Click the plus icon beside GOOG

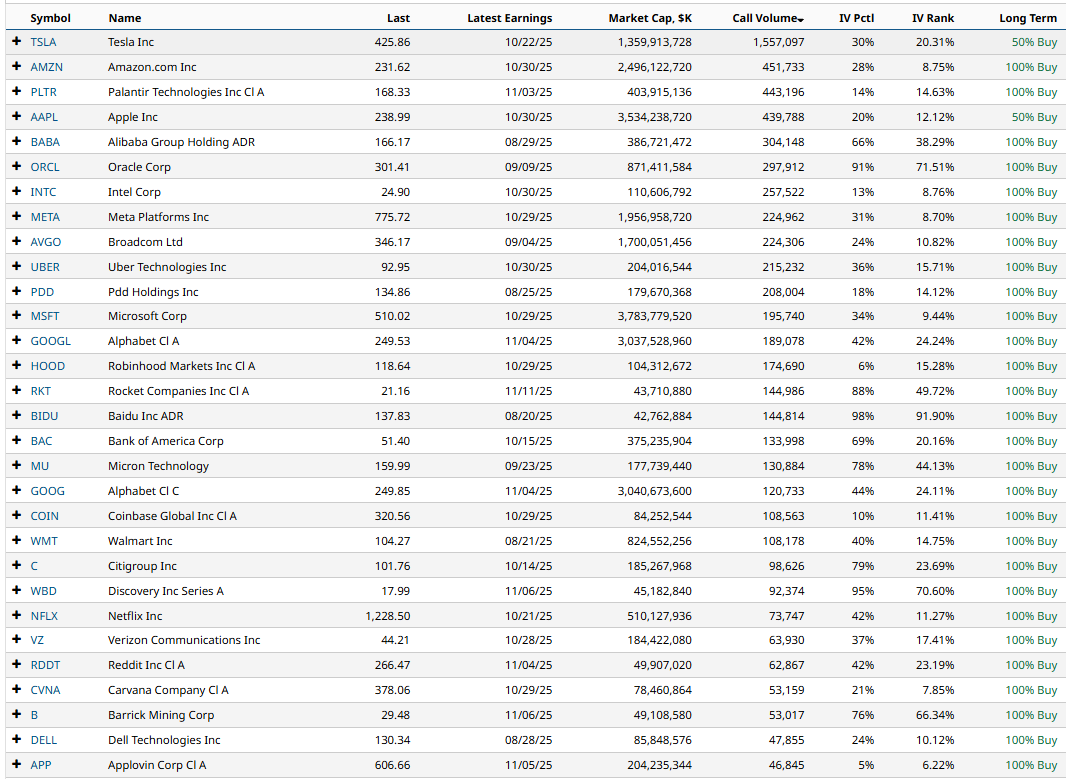(x=17, y=491)
